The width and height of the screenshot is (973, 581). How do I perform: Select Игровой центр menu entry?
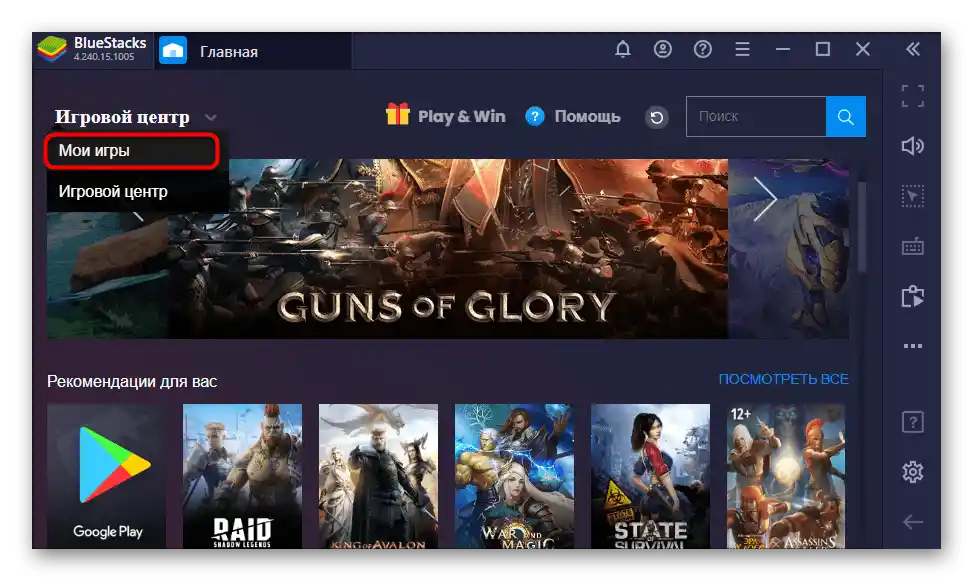click(x=113, y=192)
